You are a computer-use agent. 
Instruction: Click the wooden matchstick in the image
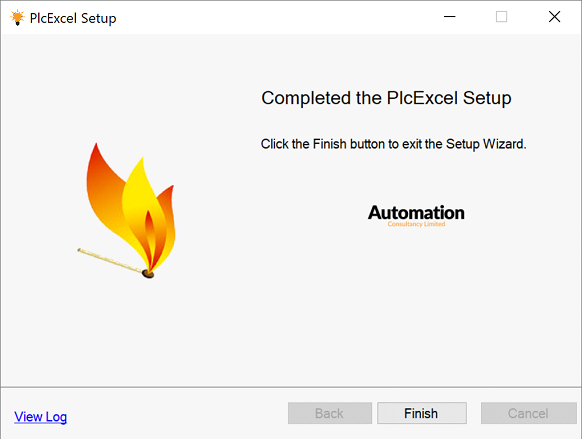111,260
